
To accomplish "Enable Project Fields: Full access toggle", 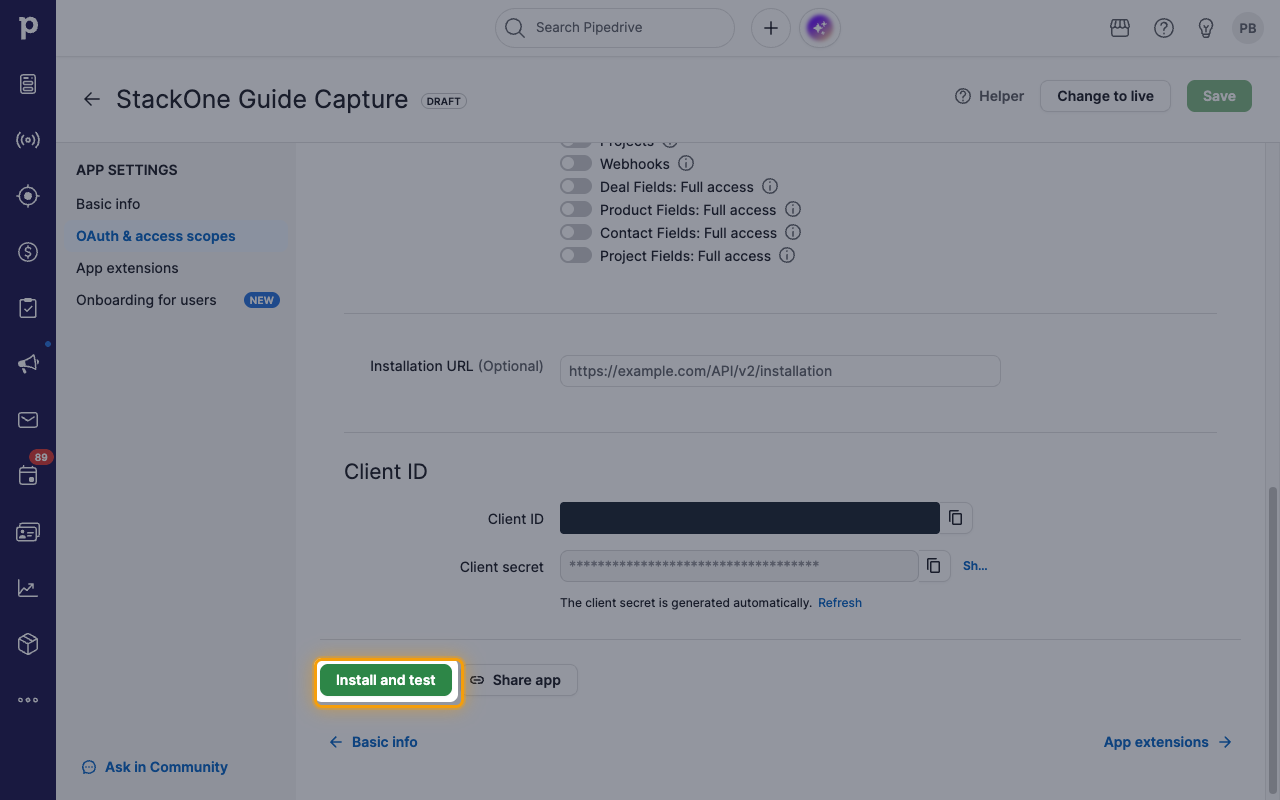I will point(576,255).
